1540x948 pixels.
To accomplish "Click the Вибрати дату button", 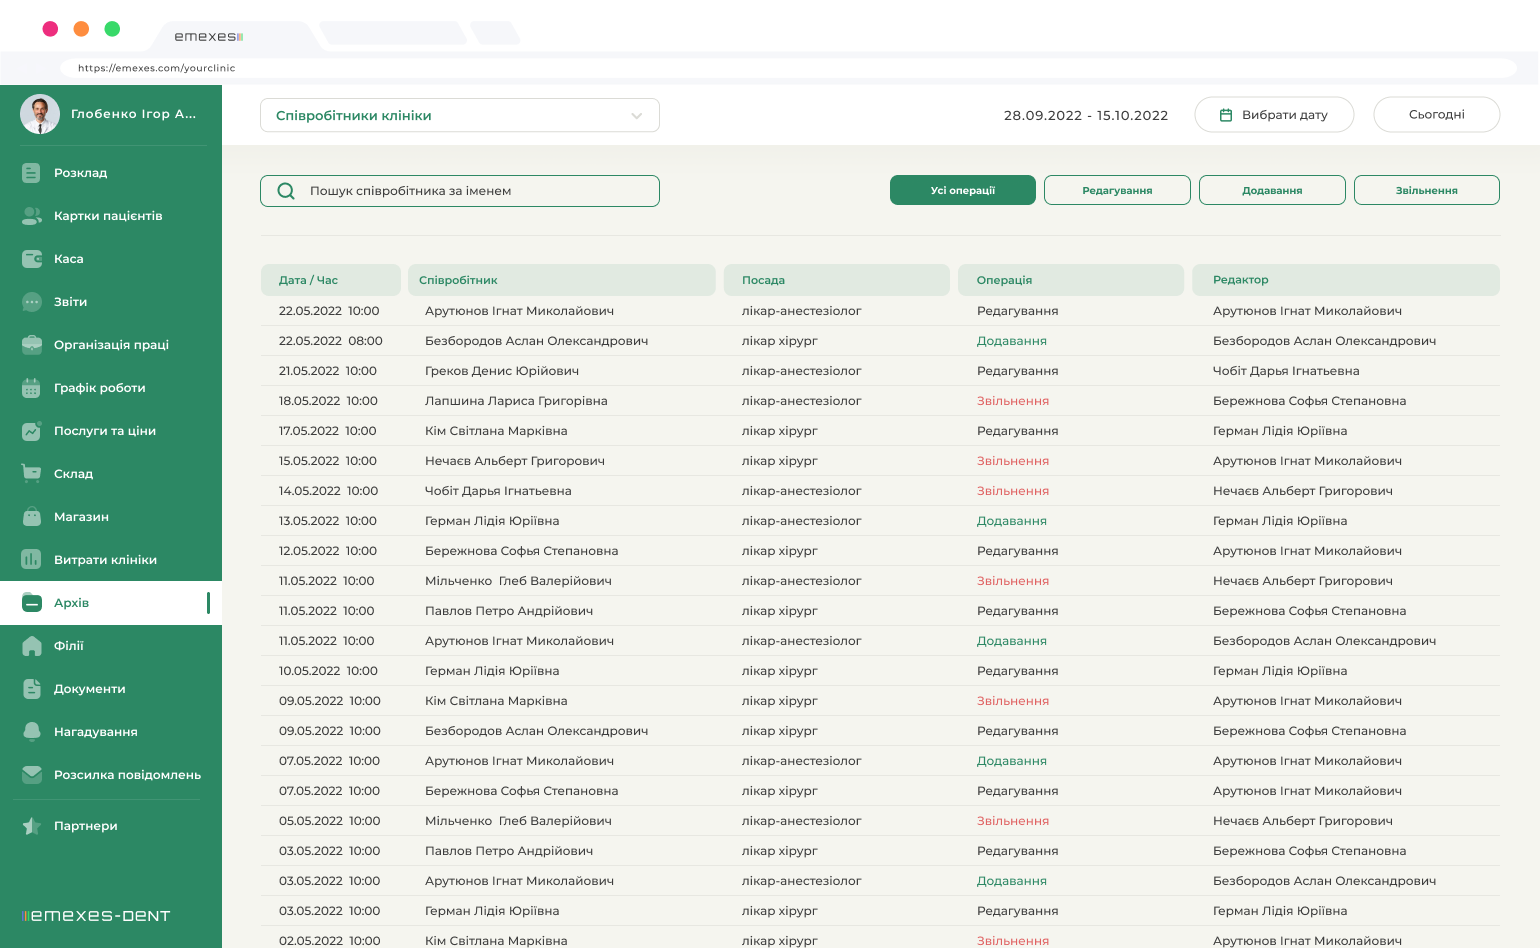I will [x=1275, y=115].
